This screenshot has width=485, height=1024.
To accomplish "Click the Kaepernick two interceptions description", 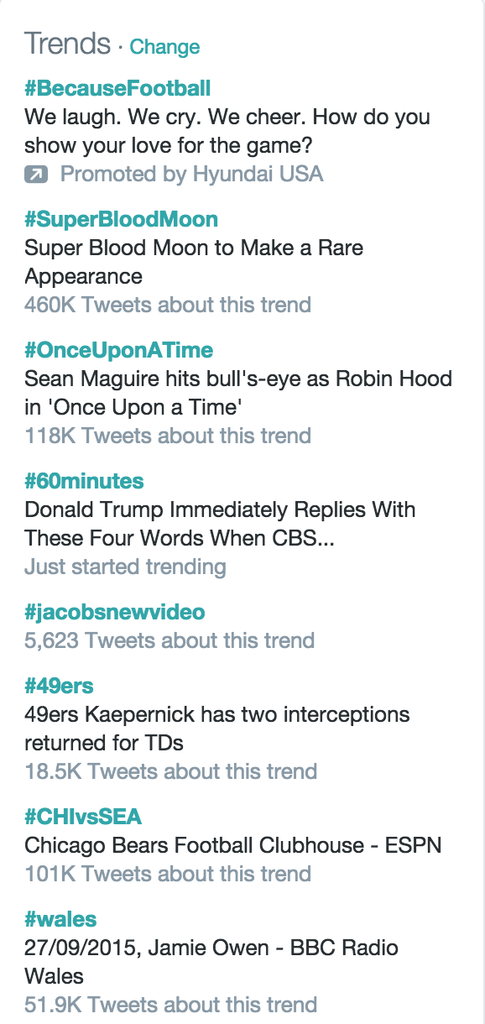I will (x=217, y=729).
